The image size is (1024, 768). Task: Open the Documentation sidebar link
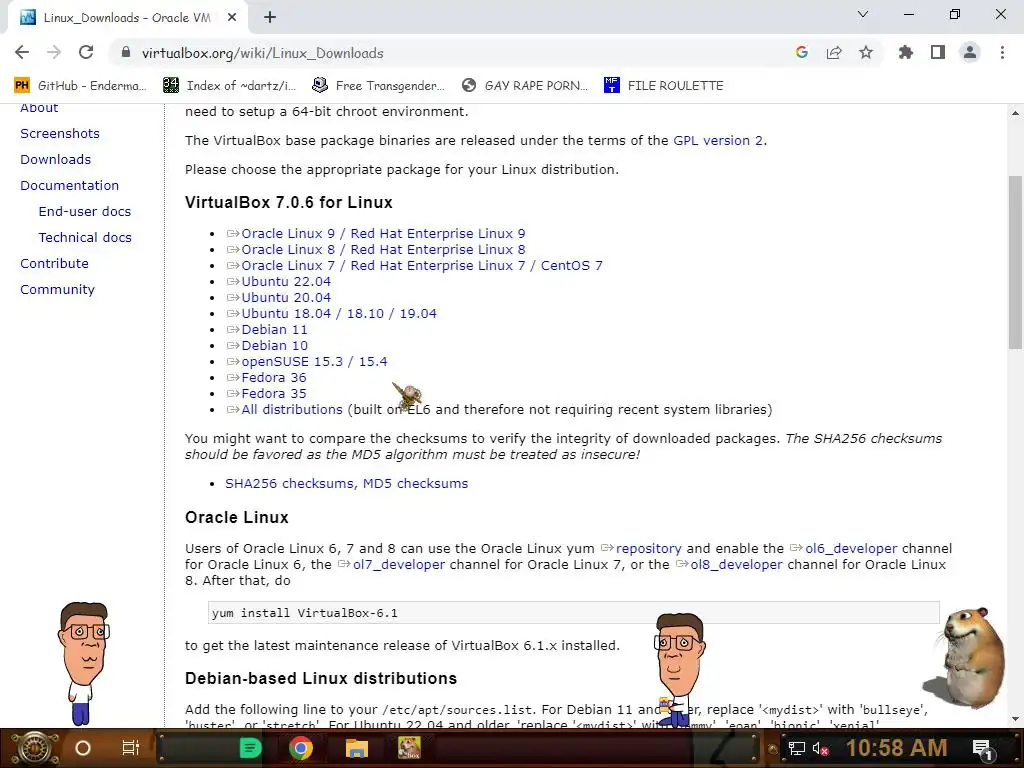(69, 185)
